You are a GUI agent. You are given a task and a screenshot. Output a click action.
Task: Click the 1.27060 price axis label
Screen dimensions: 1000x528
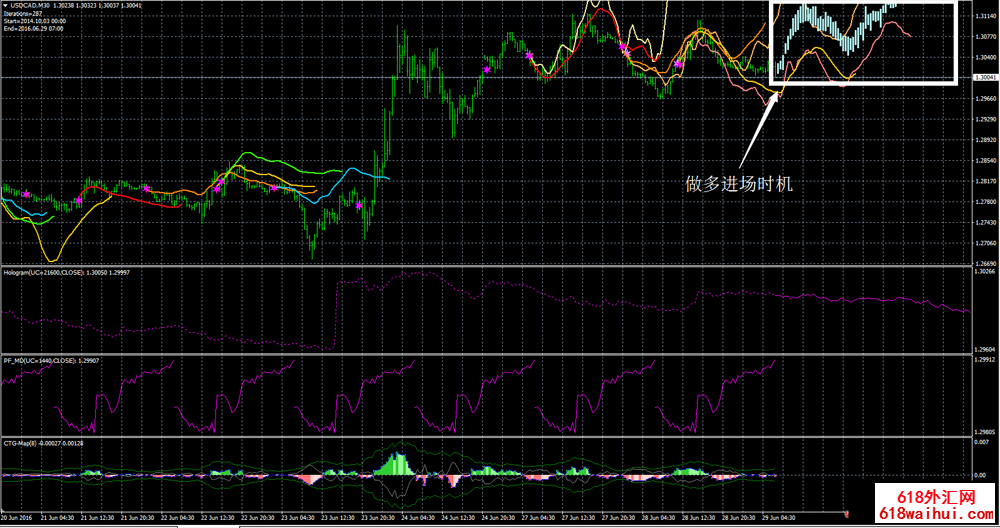(x=985, y=243)
